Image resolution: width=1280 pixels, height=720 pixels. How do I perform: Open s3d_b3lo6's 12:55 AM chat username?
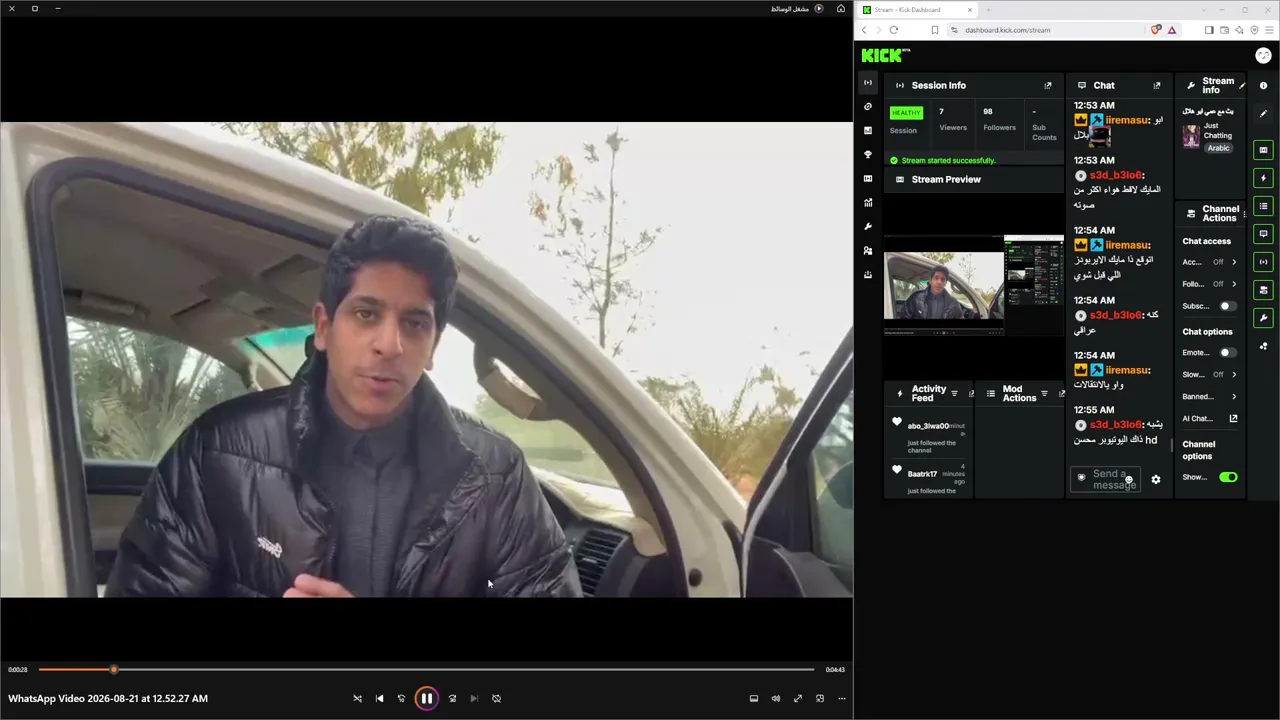[x=1116, y=425]
